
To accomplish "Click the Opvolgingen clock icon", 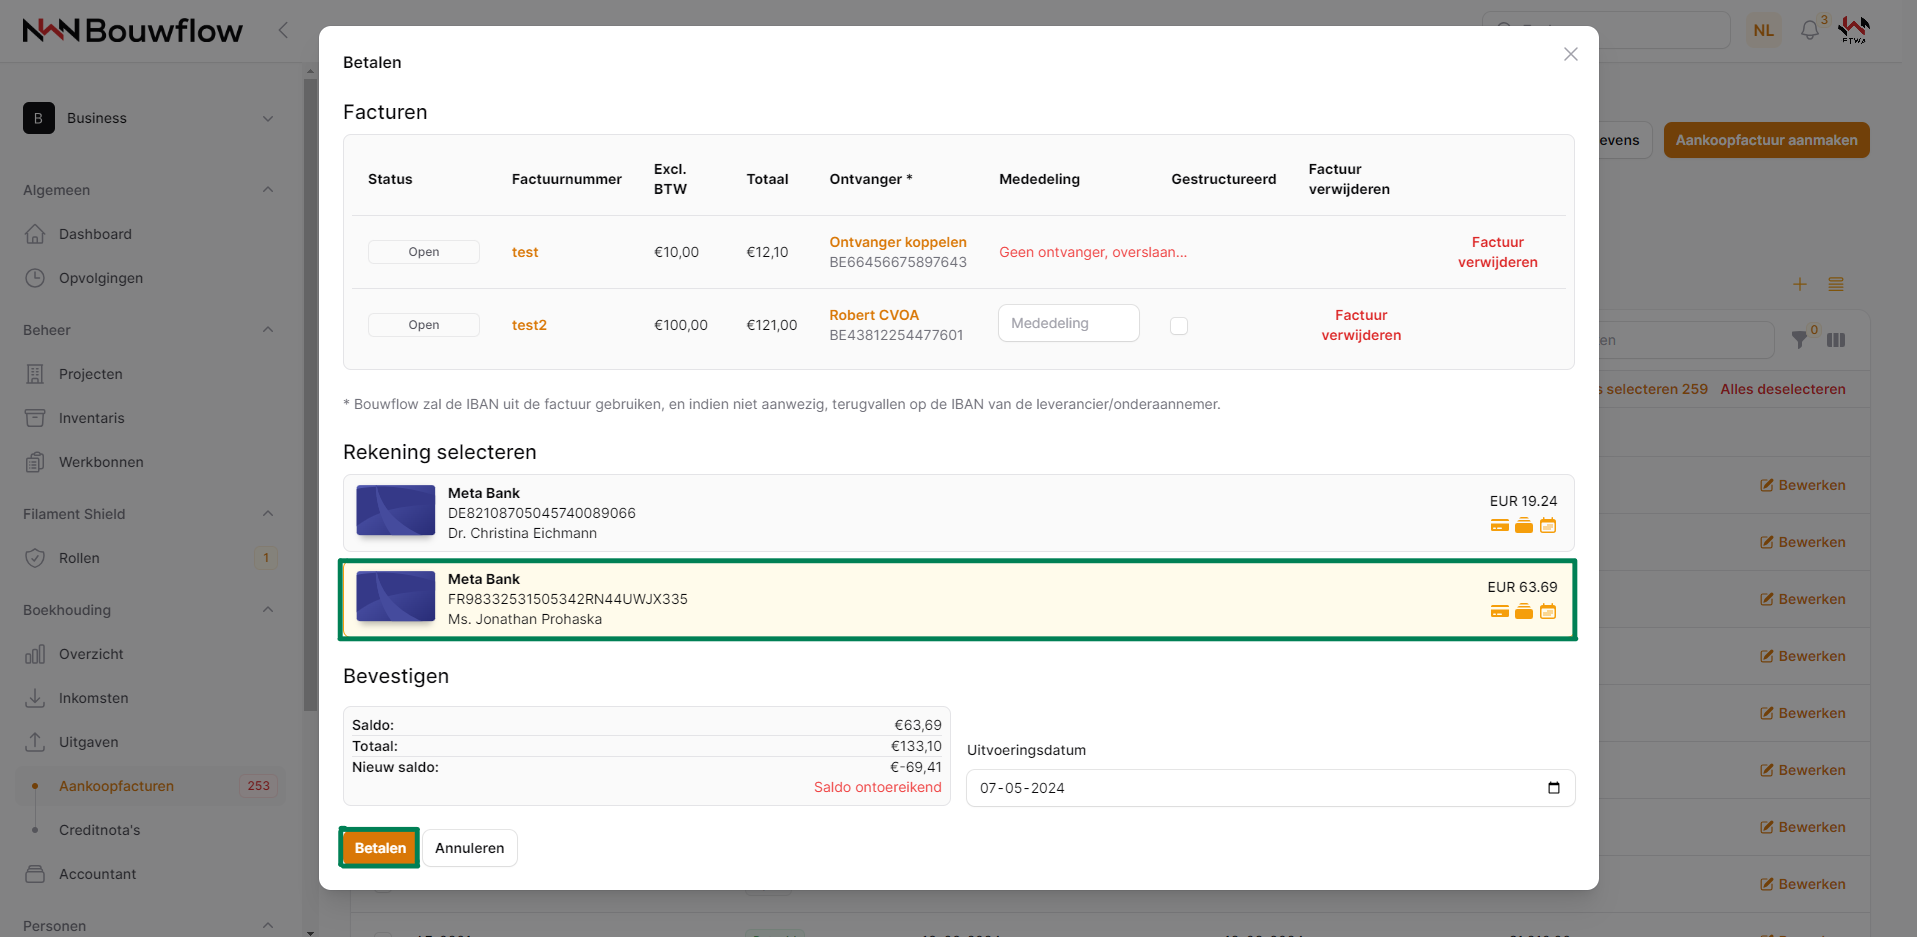I will 35,278.
